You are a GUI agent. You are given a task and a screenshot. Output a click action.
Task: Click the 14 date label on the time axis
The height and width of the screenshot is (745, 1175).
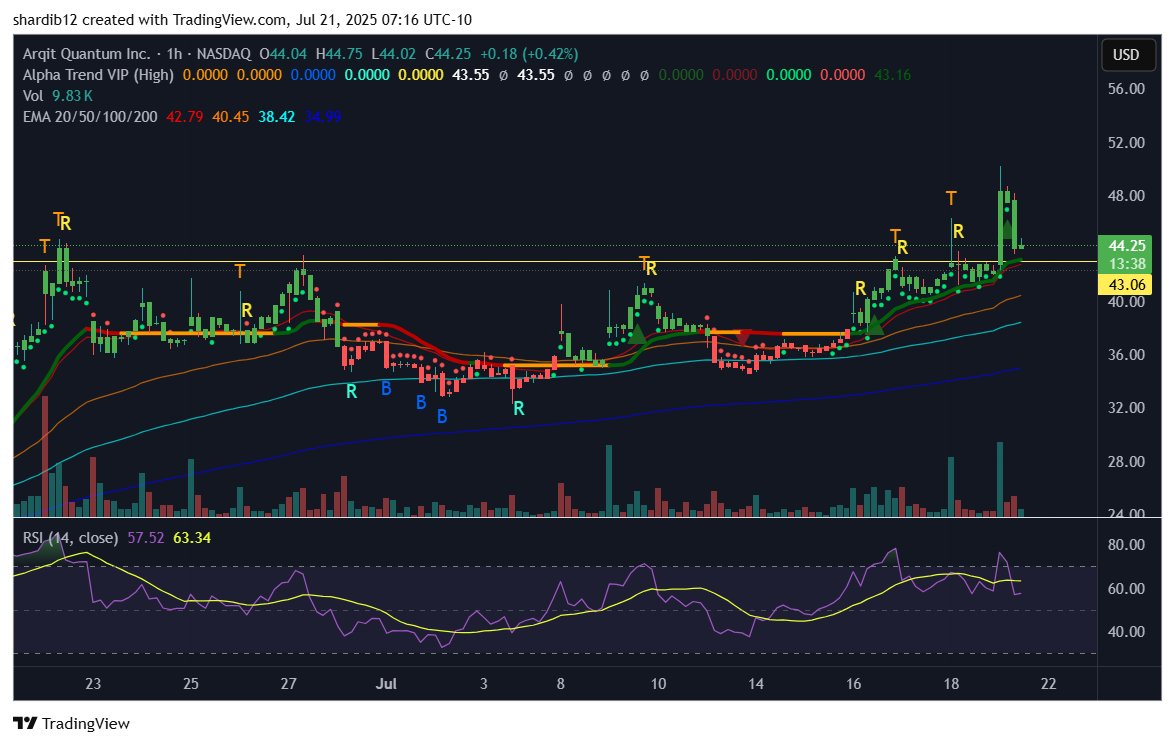tap(756, 684)
